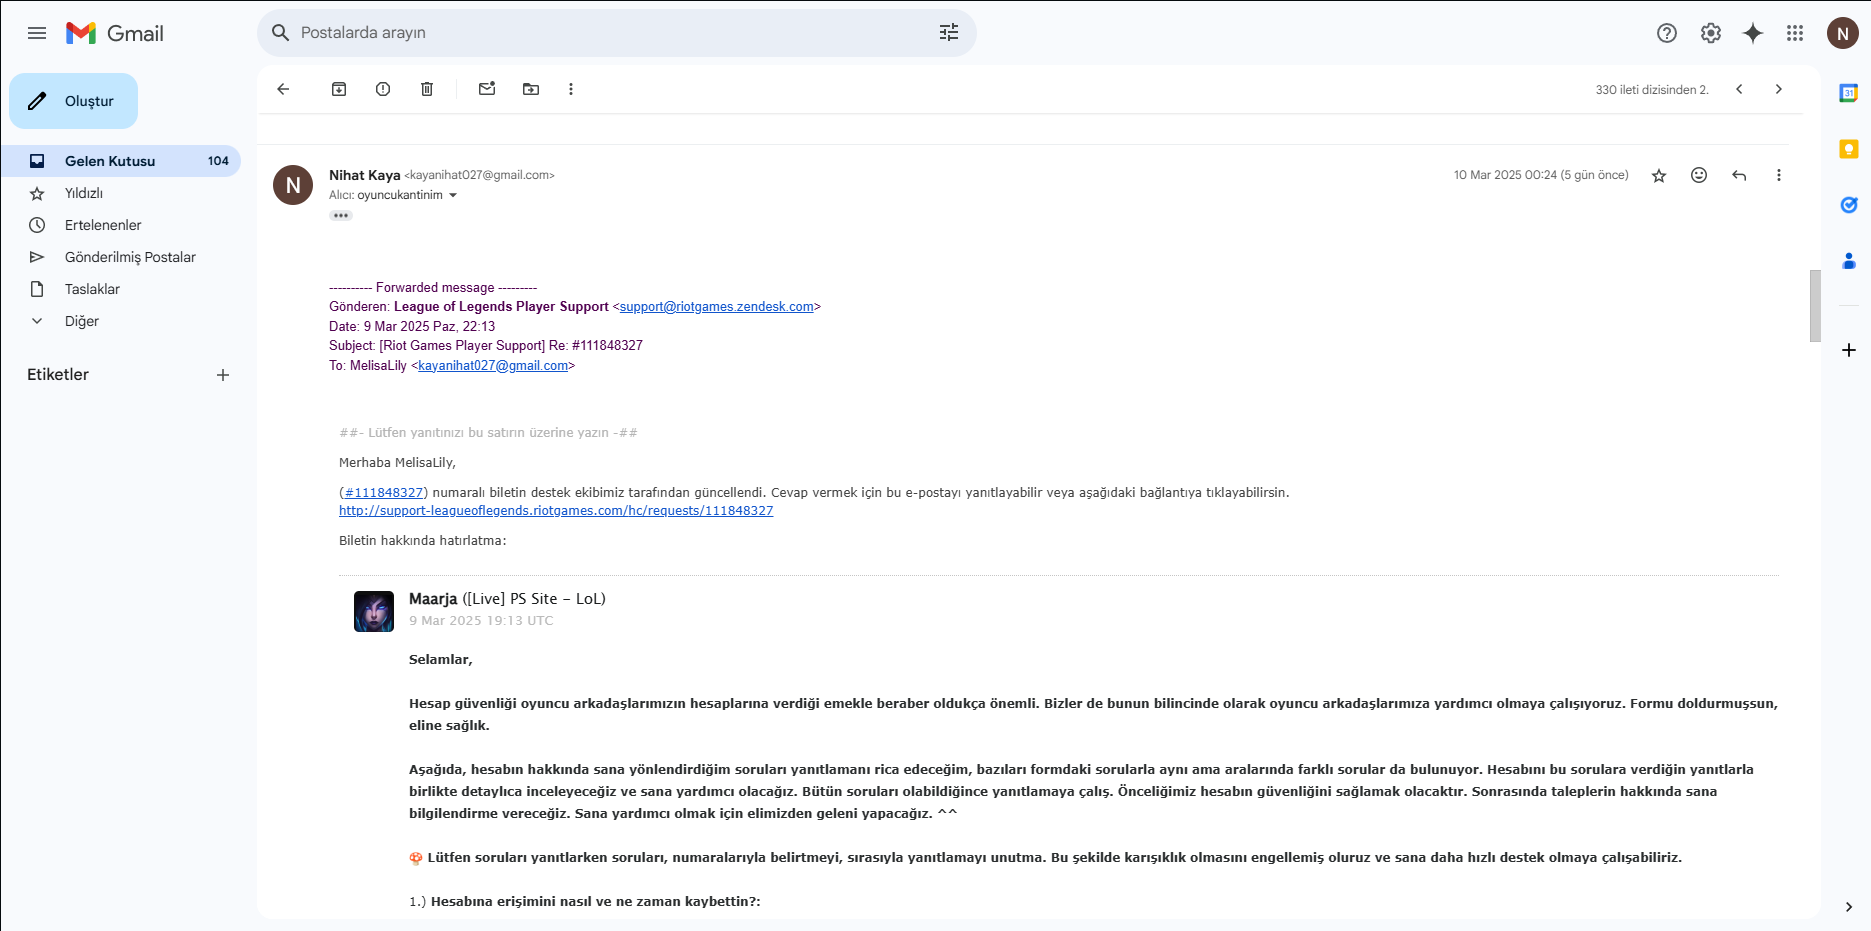Screen dimensions: 1871x931
Task: Open message more options menu
Action: click(x=1779, y=175)
